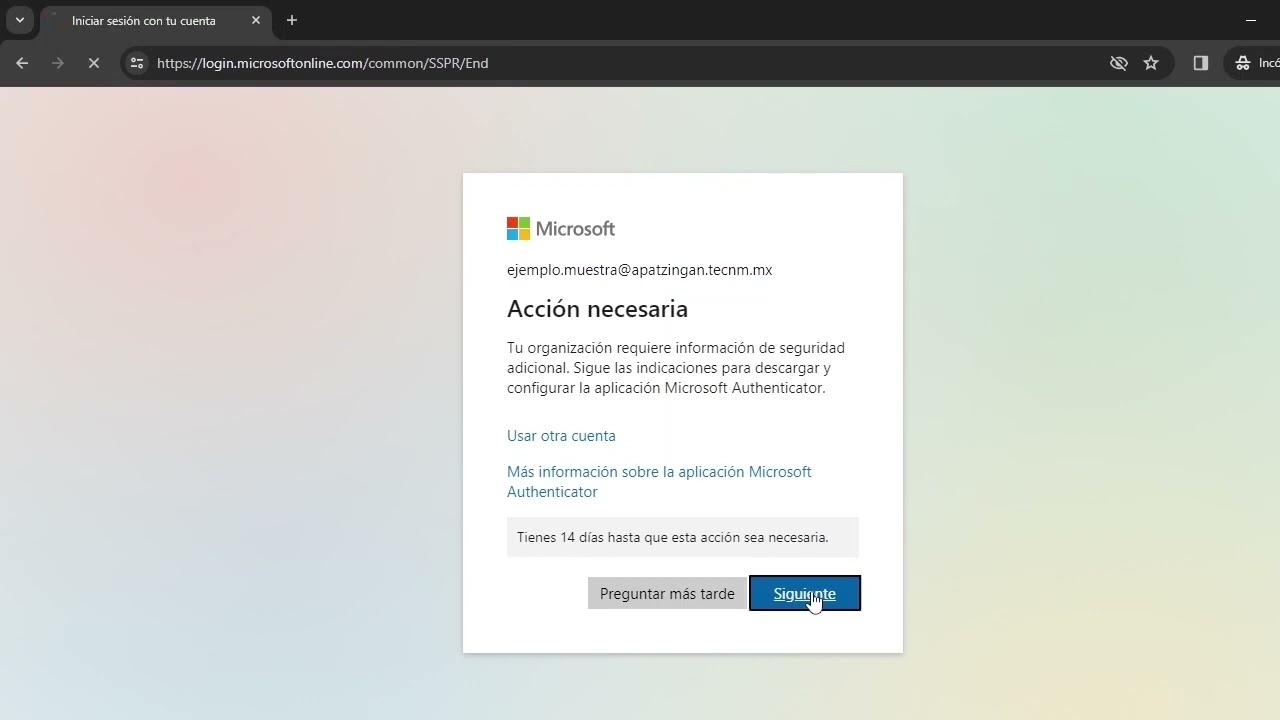Click the Tu organización requiere paragraph
Viewport: 1280px width, 720px height.
[676, 368]
